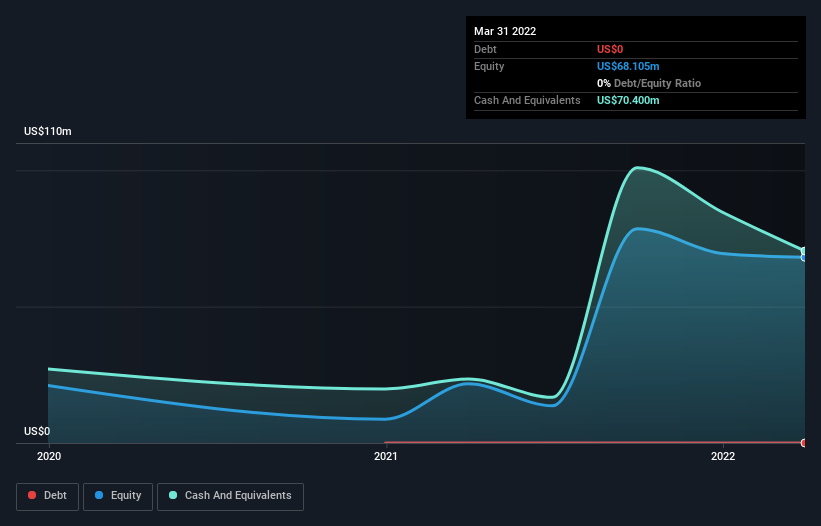
Task: Click the 2021 axis label
Action: [x=386, y=456]
